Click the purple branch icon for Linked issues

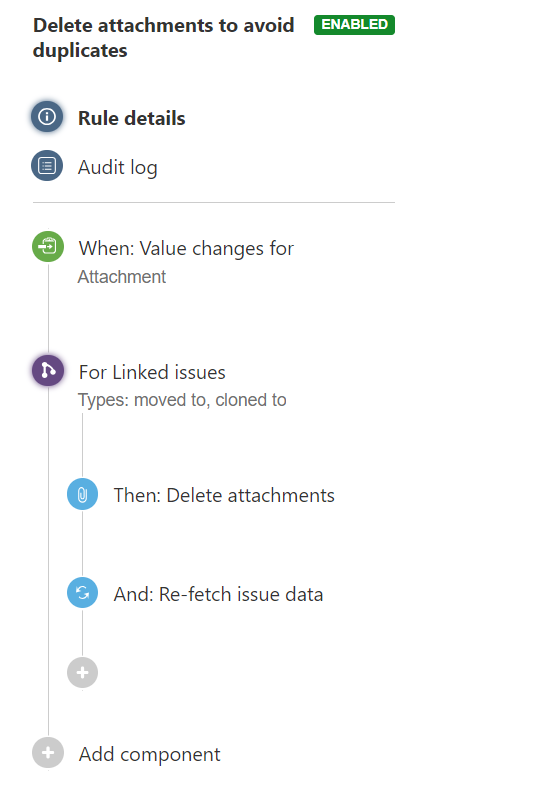(48, 370)
